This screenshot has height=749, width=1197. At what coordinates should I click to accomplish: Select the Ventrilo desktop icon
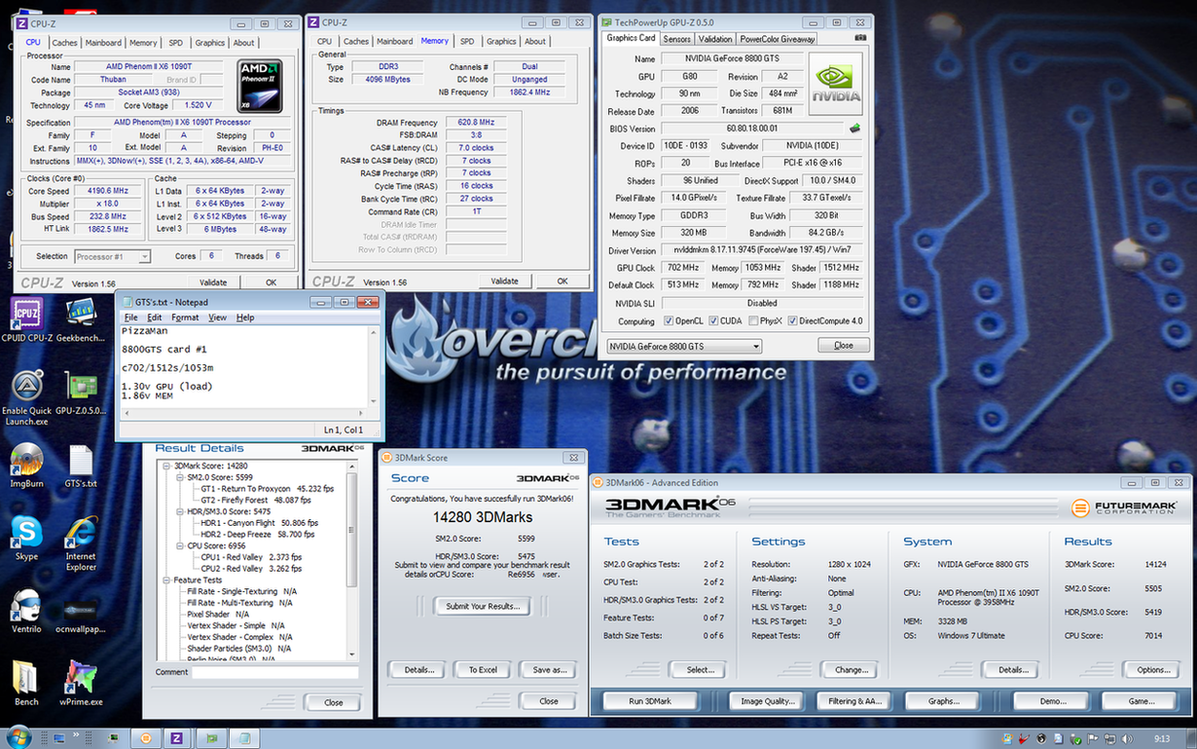27,611
